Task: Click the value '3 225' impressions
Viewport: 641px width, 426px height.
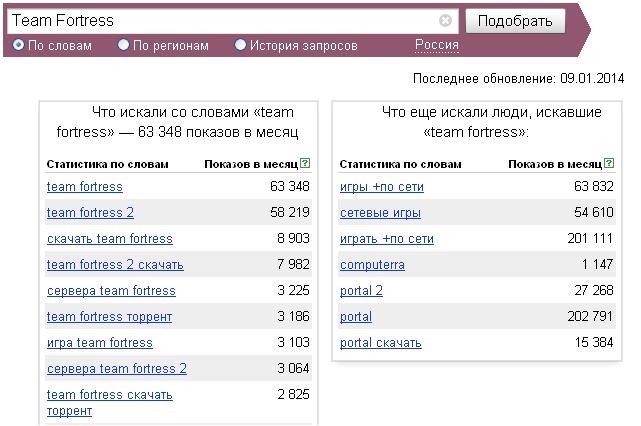Action: 293,290
